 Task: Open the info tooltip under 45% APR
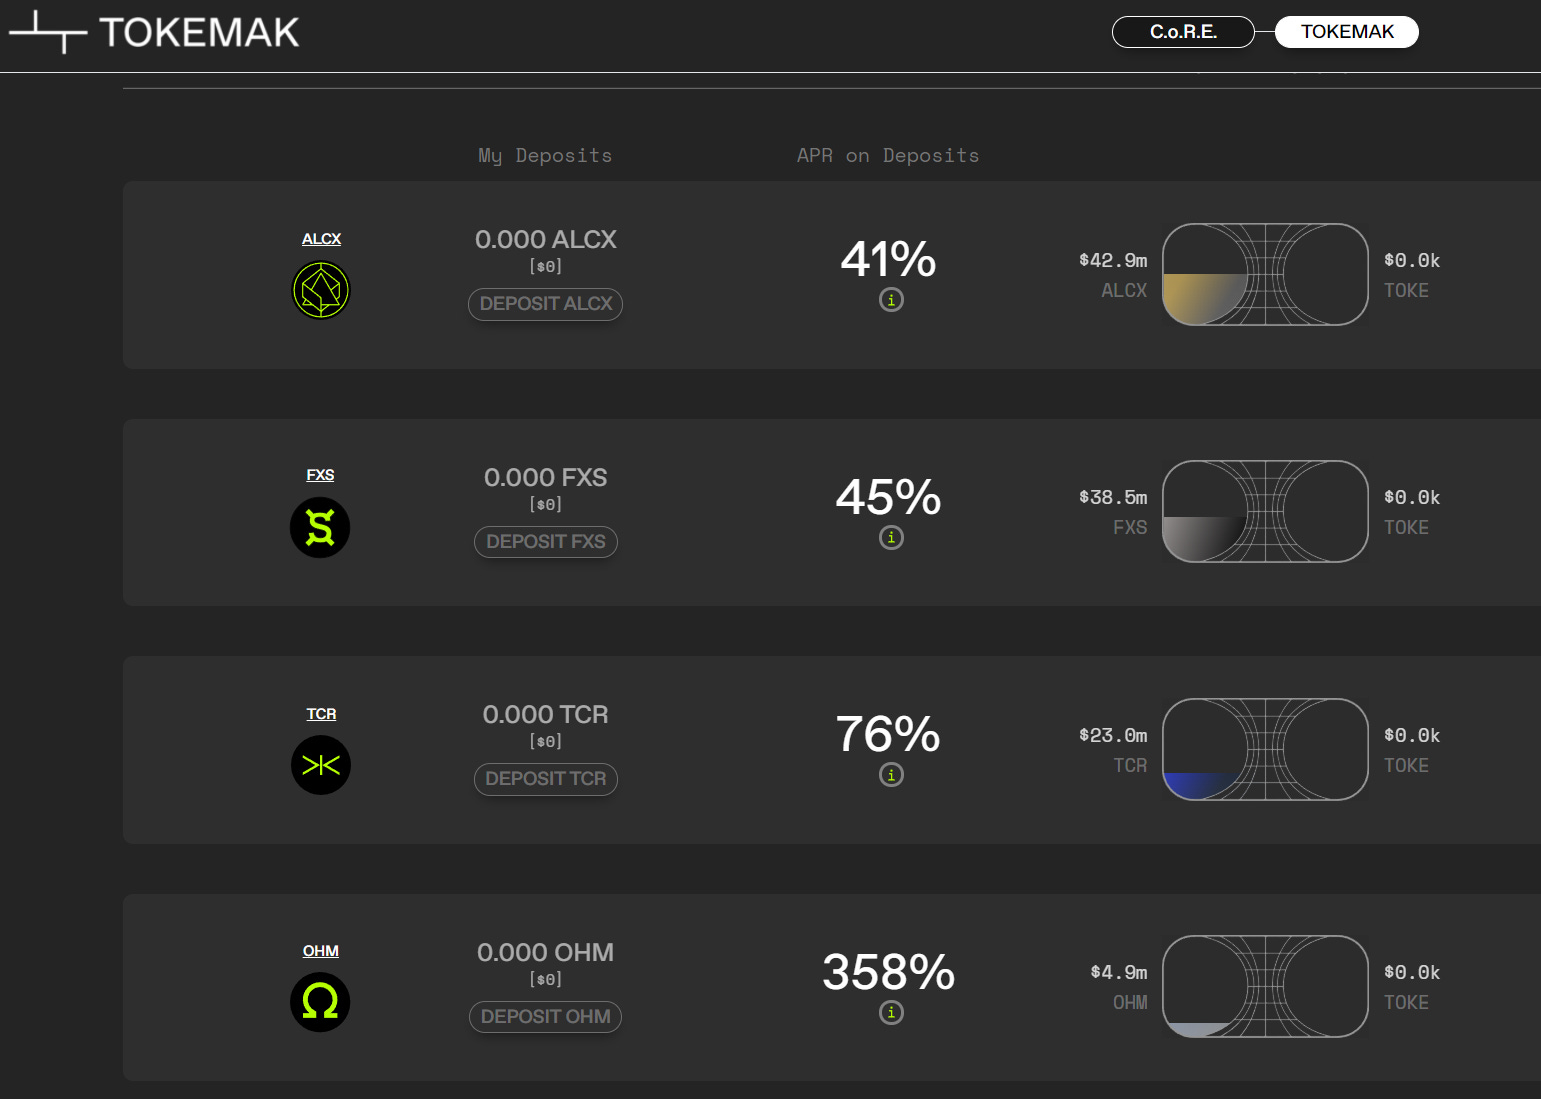[890, 537]
